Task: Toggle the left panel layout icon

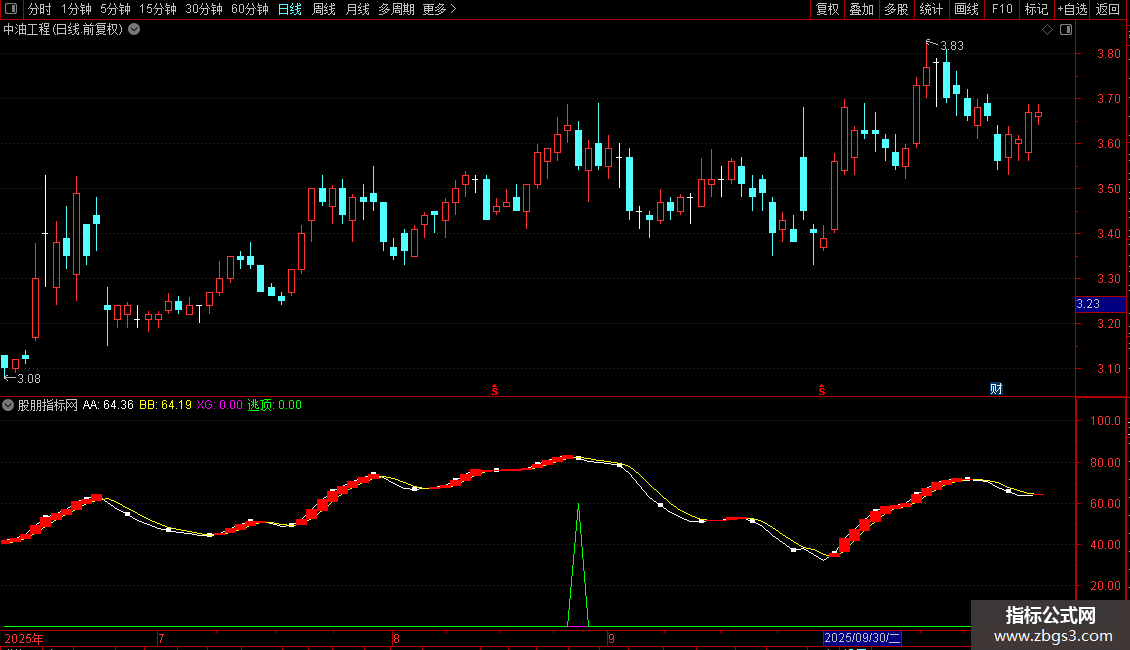Action: tap(11, 9)
